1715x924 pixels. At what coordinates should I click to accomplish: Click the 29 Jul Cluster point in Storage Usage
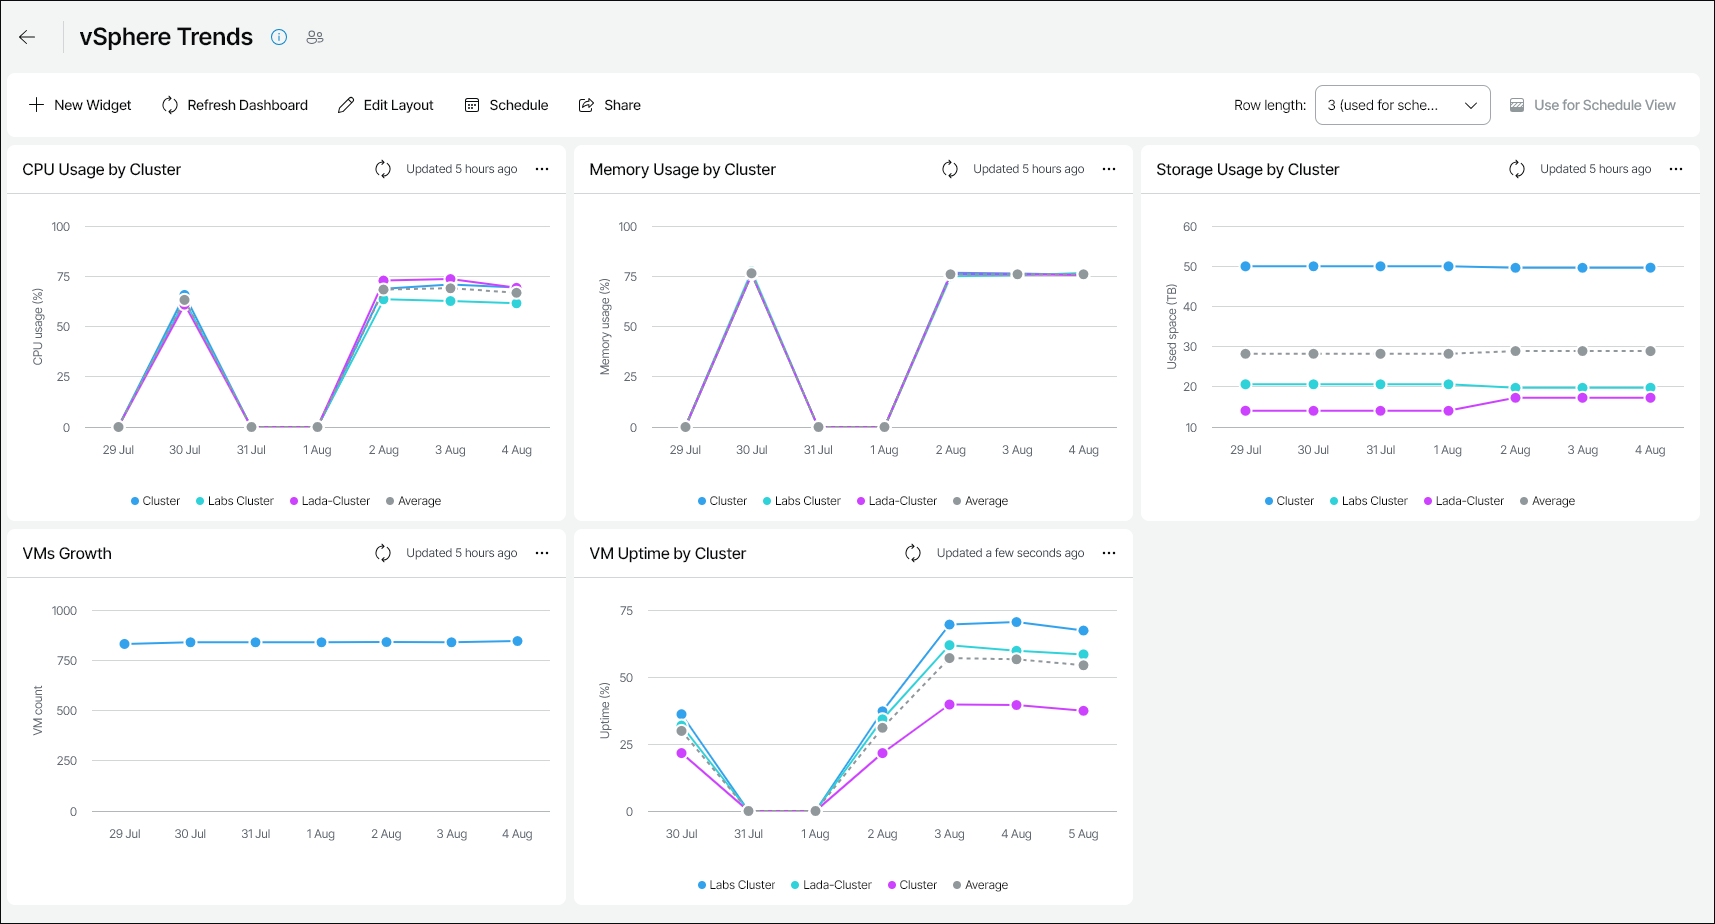pos(1245,266)
